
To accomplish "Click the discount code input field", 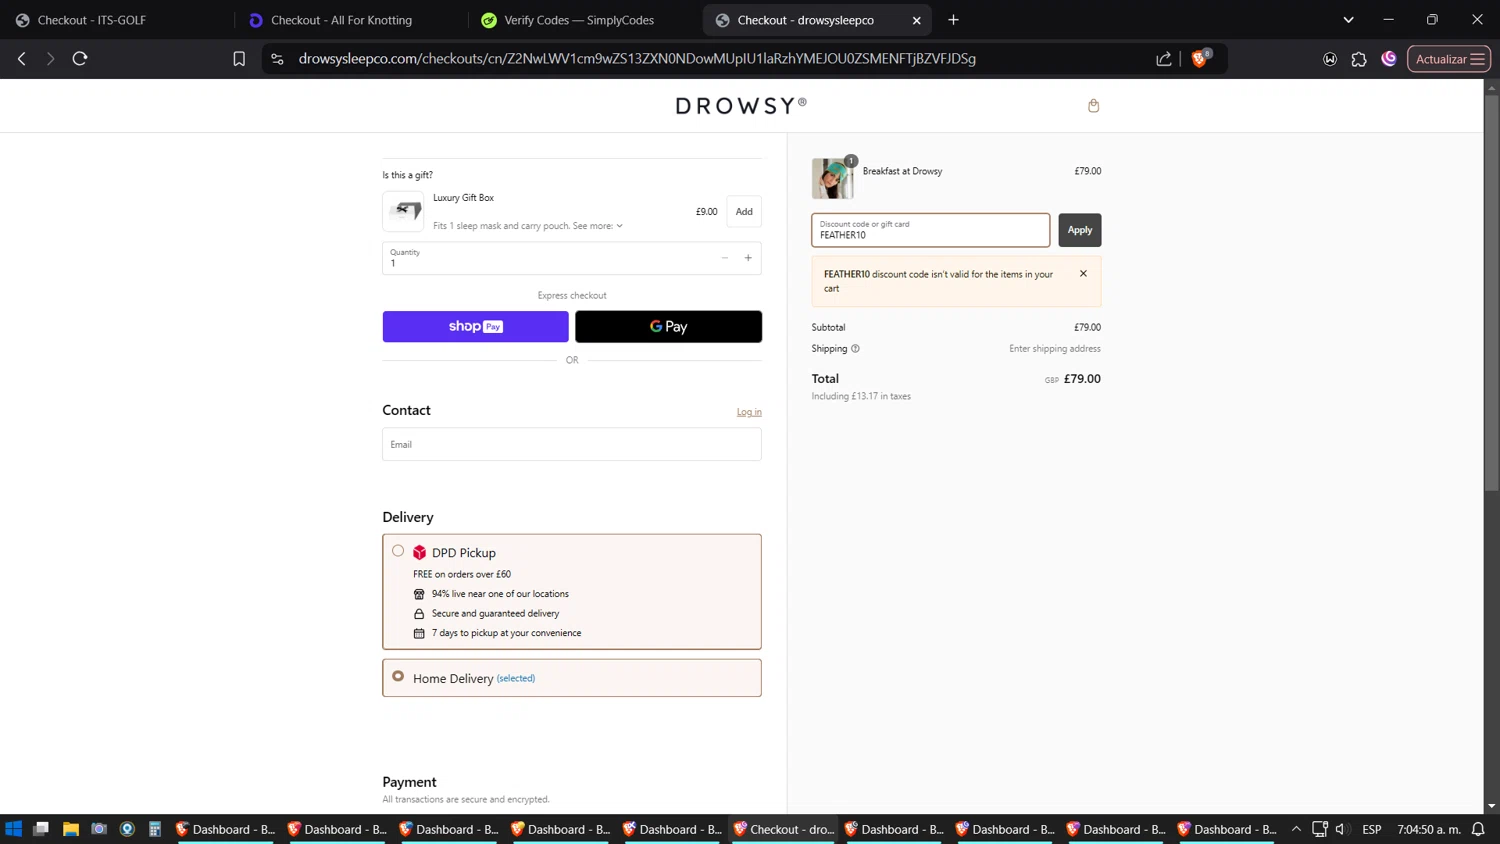I will [931, 230].
